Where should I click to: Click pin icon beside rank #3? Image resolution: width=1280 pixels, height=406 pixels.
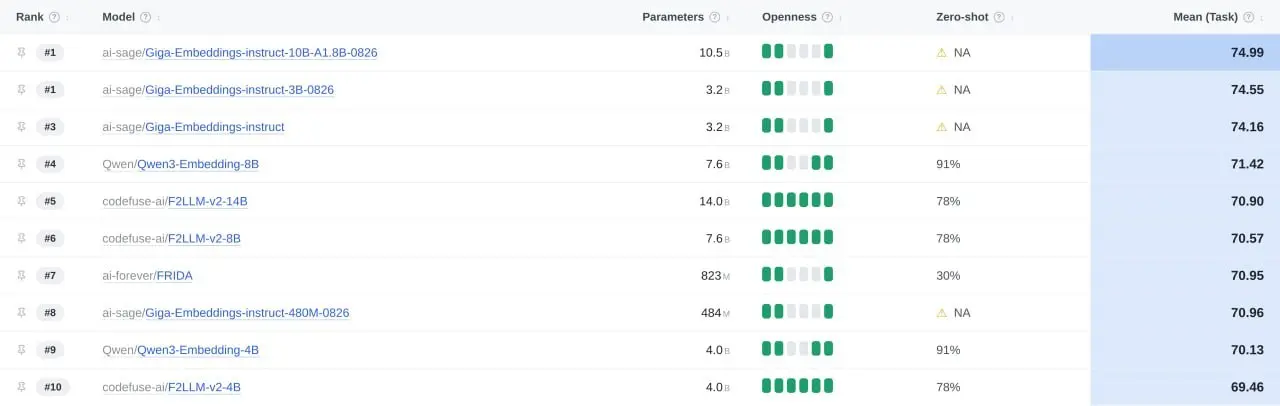(x=21, y=126)
